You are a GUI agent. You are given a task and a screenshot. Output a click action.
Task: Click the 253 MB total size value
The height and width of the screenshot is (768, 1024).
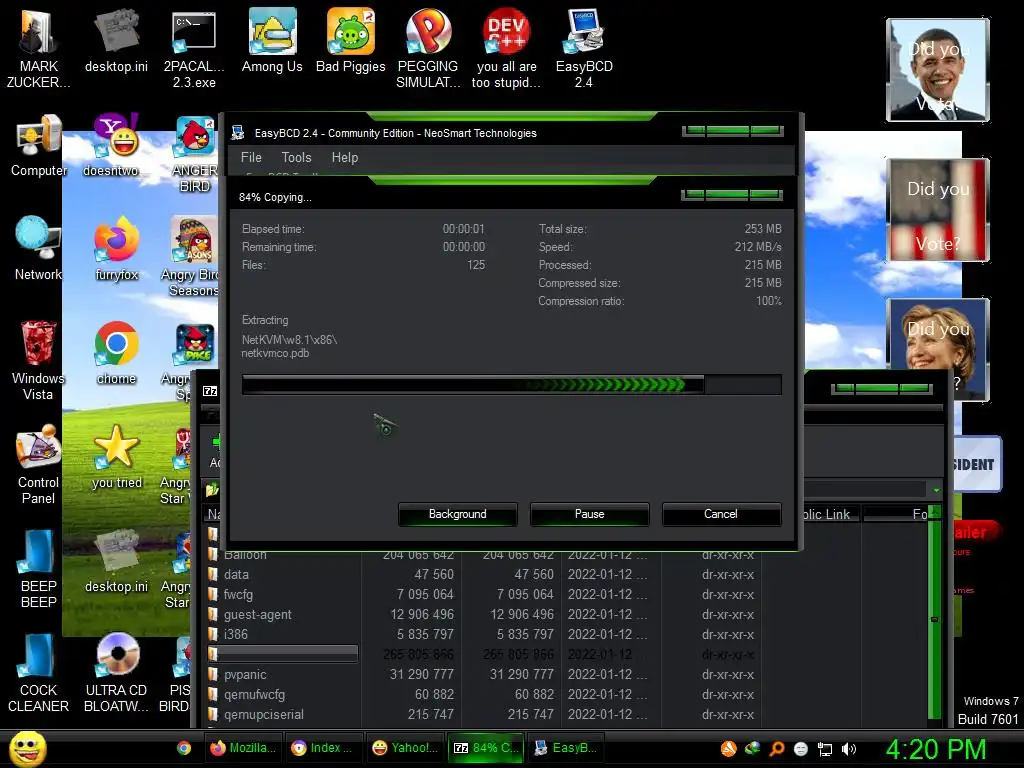coord(763,229)
